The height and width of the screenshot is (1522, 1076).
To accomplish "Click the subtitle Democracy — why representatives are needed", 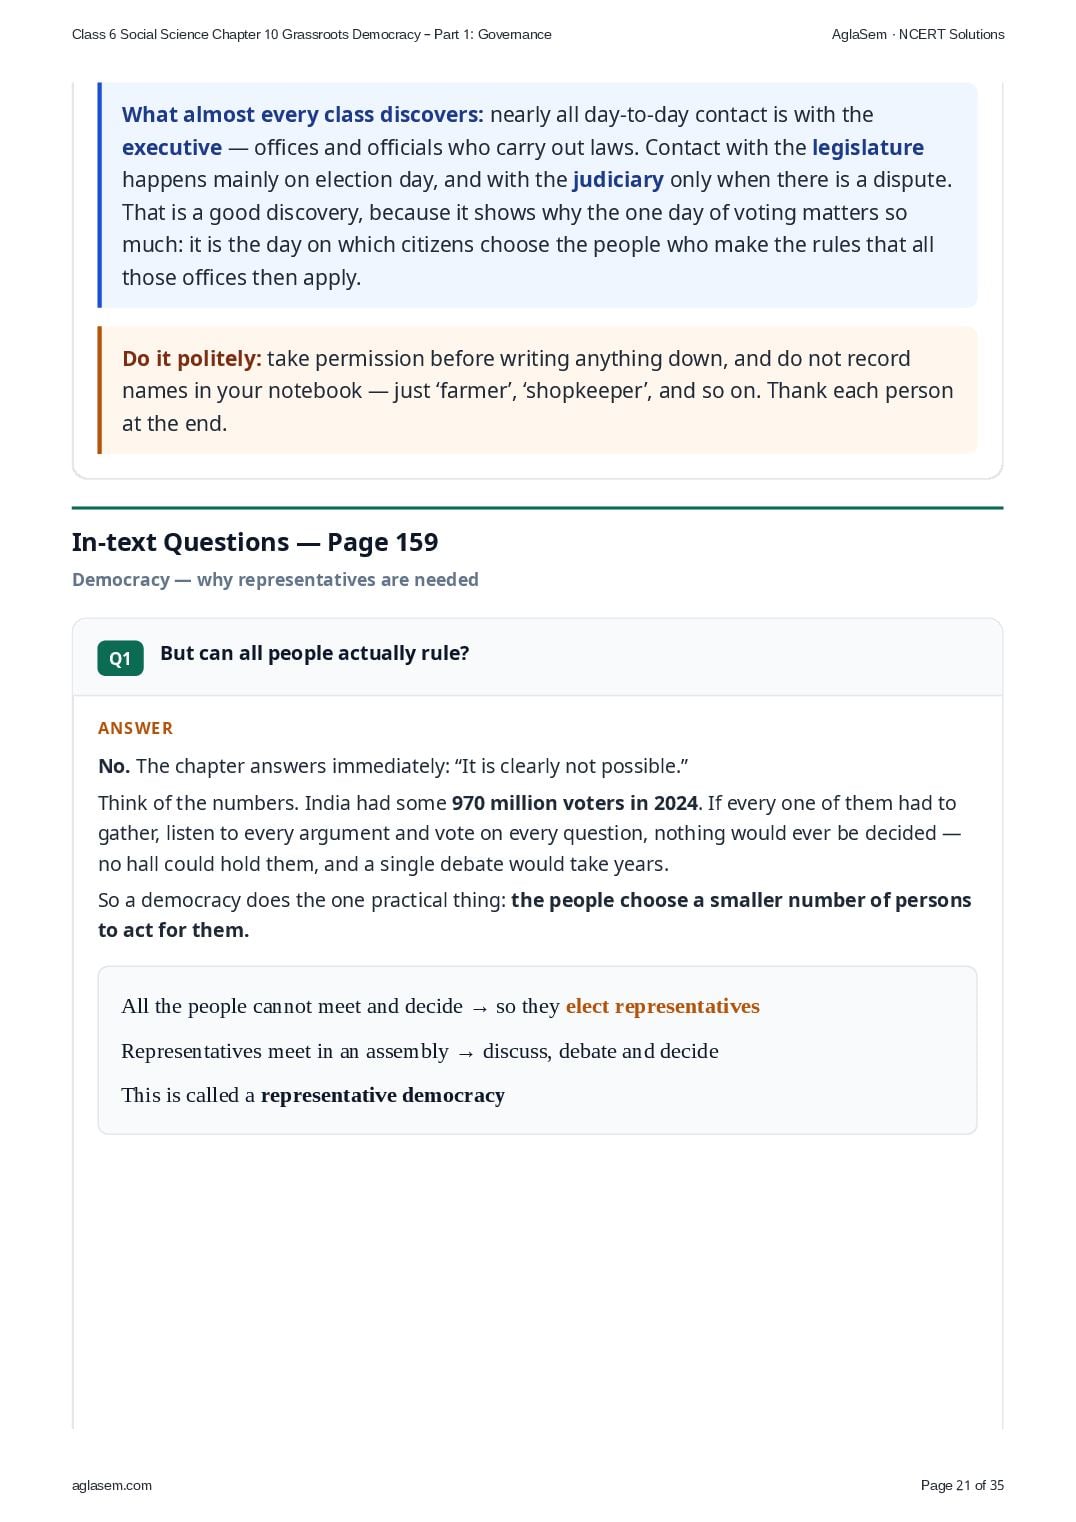I will click(275, 580).
